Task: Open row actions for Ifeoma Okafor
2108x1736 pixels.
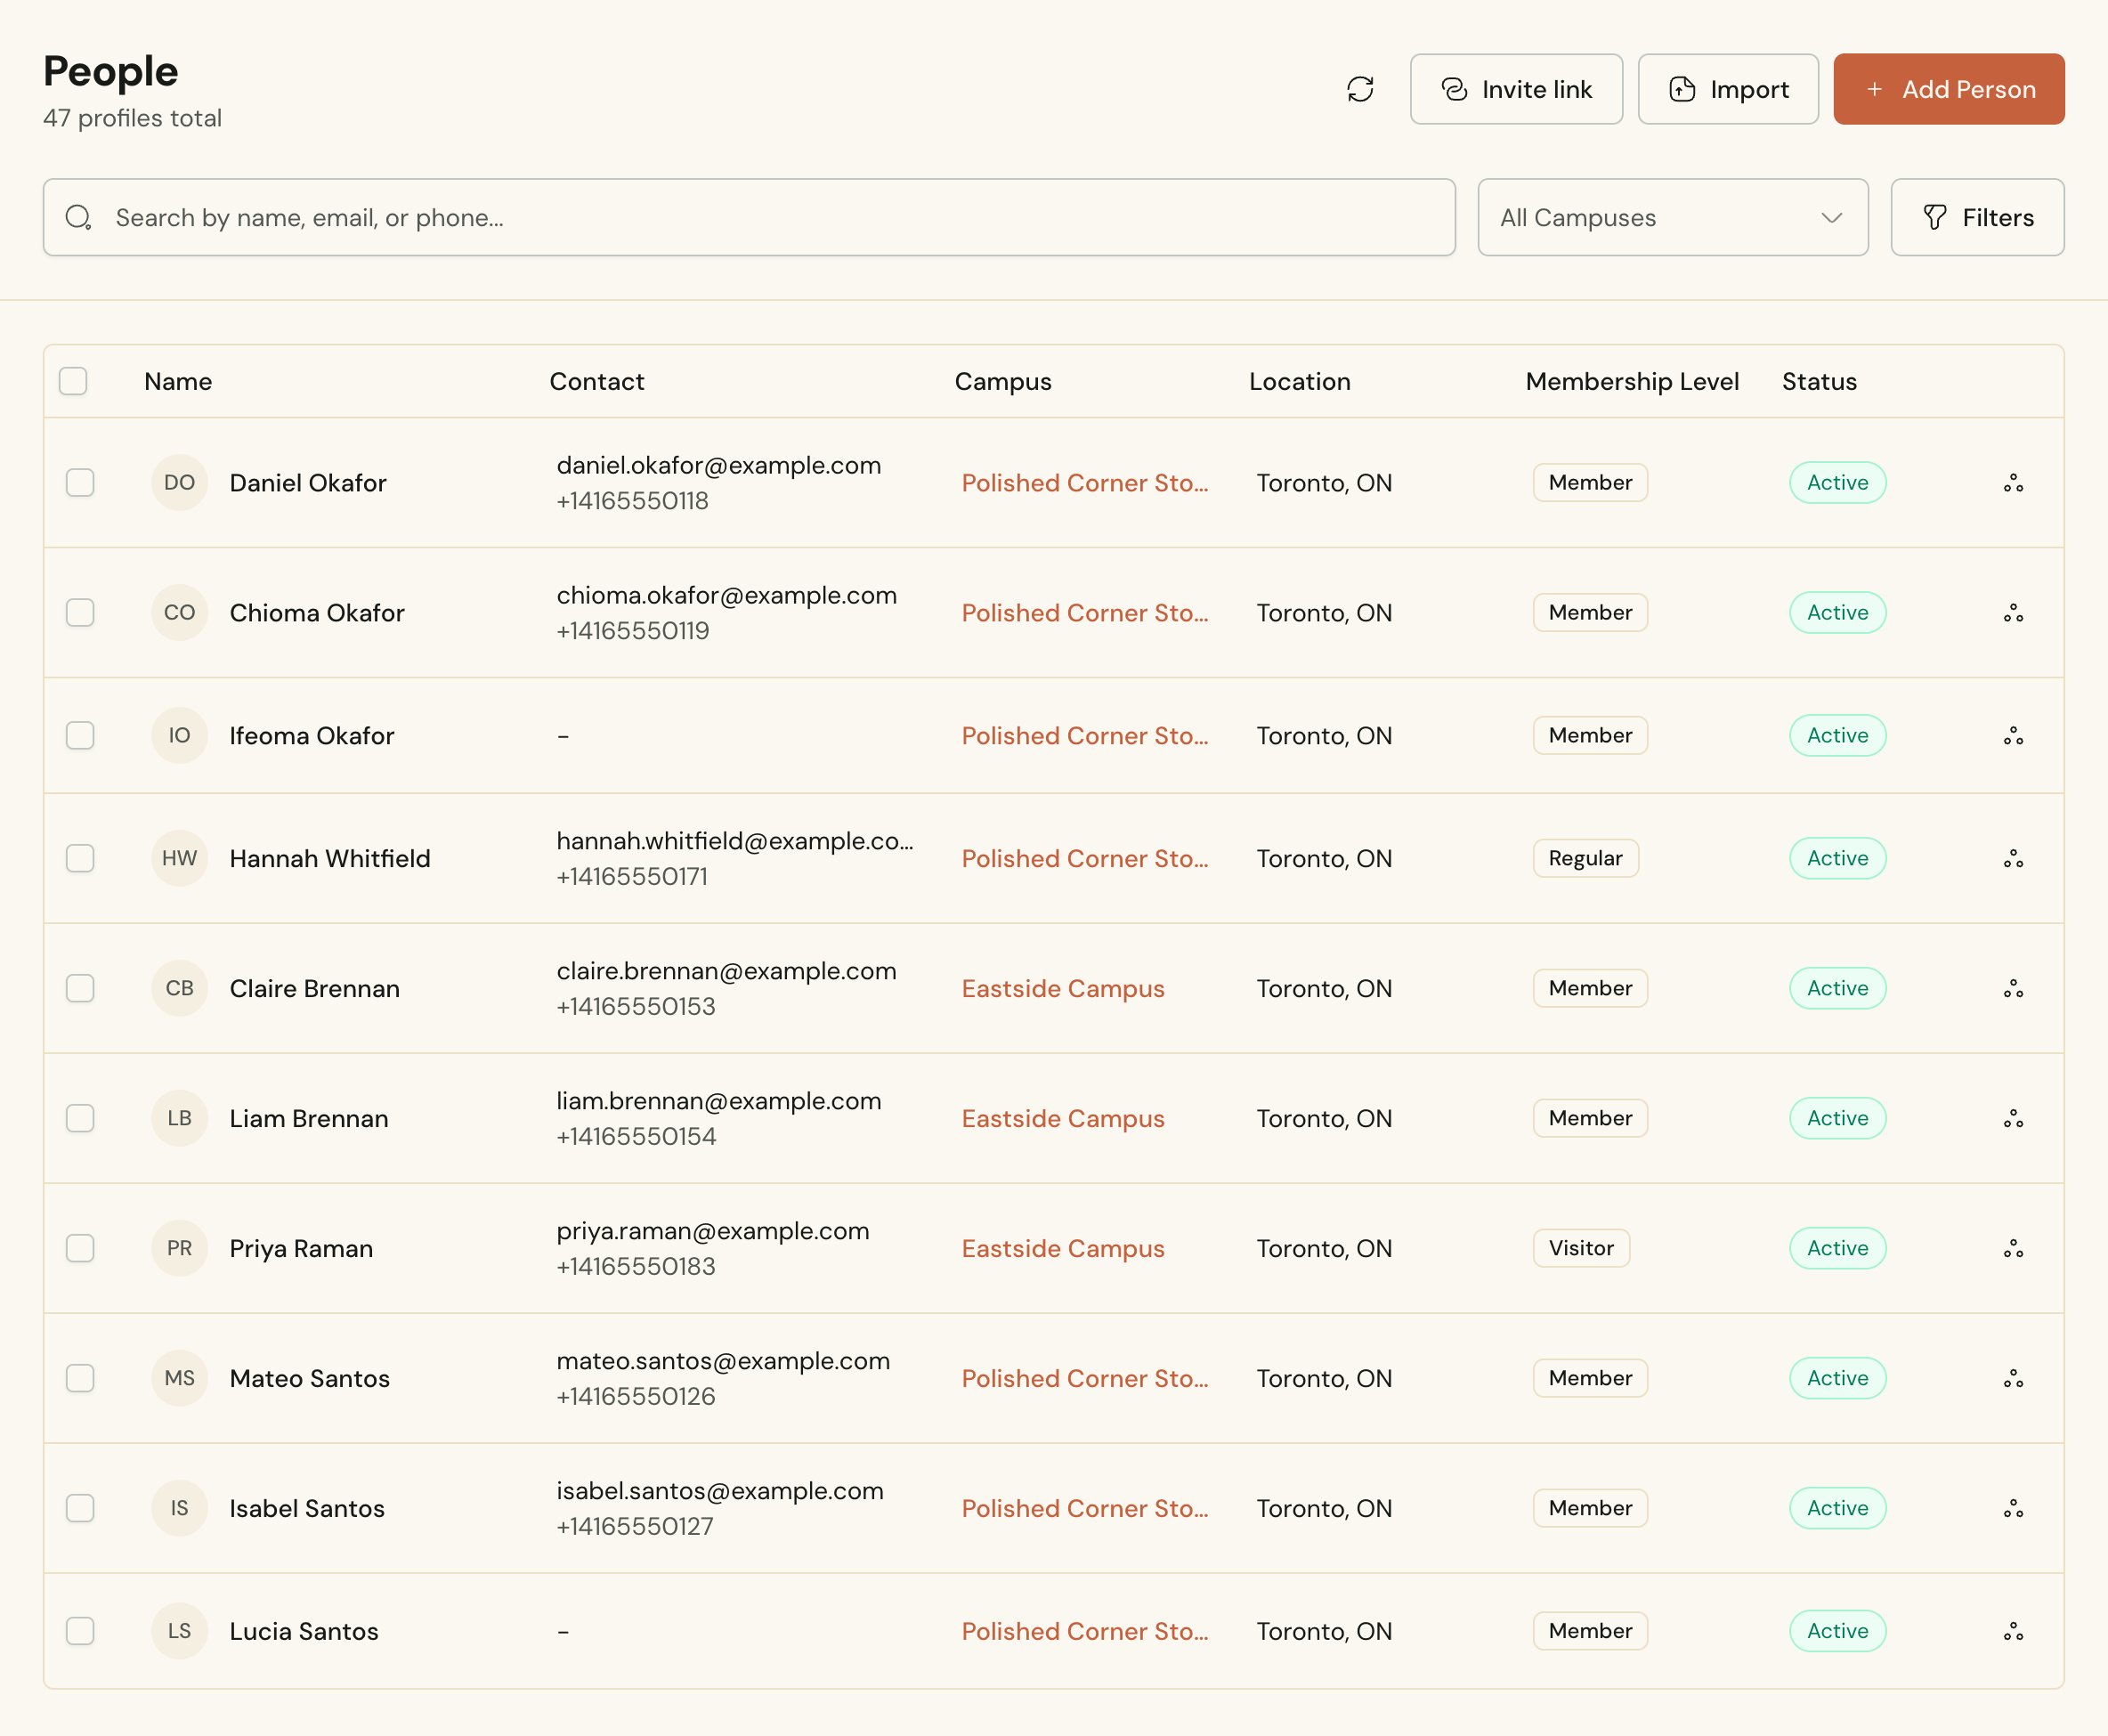Action: (2013, 736)
